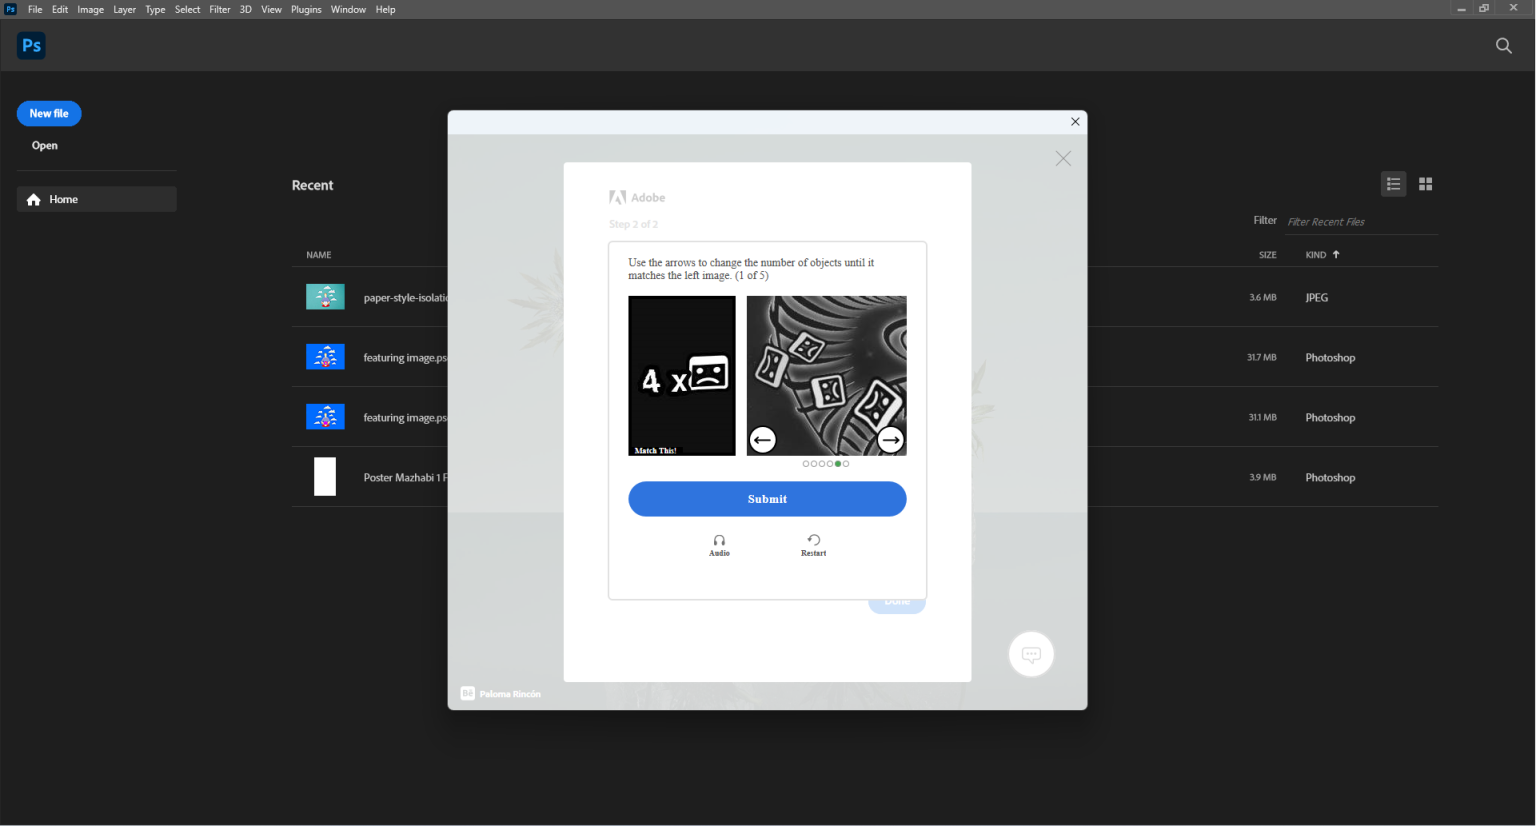Select the Home sidebar item
Viewport: 1536px width, 826px height.
pos(97,200)
